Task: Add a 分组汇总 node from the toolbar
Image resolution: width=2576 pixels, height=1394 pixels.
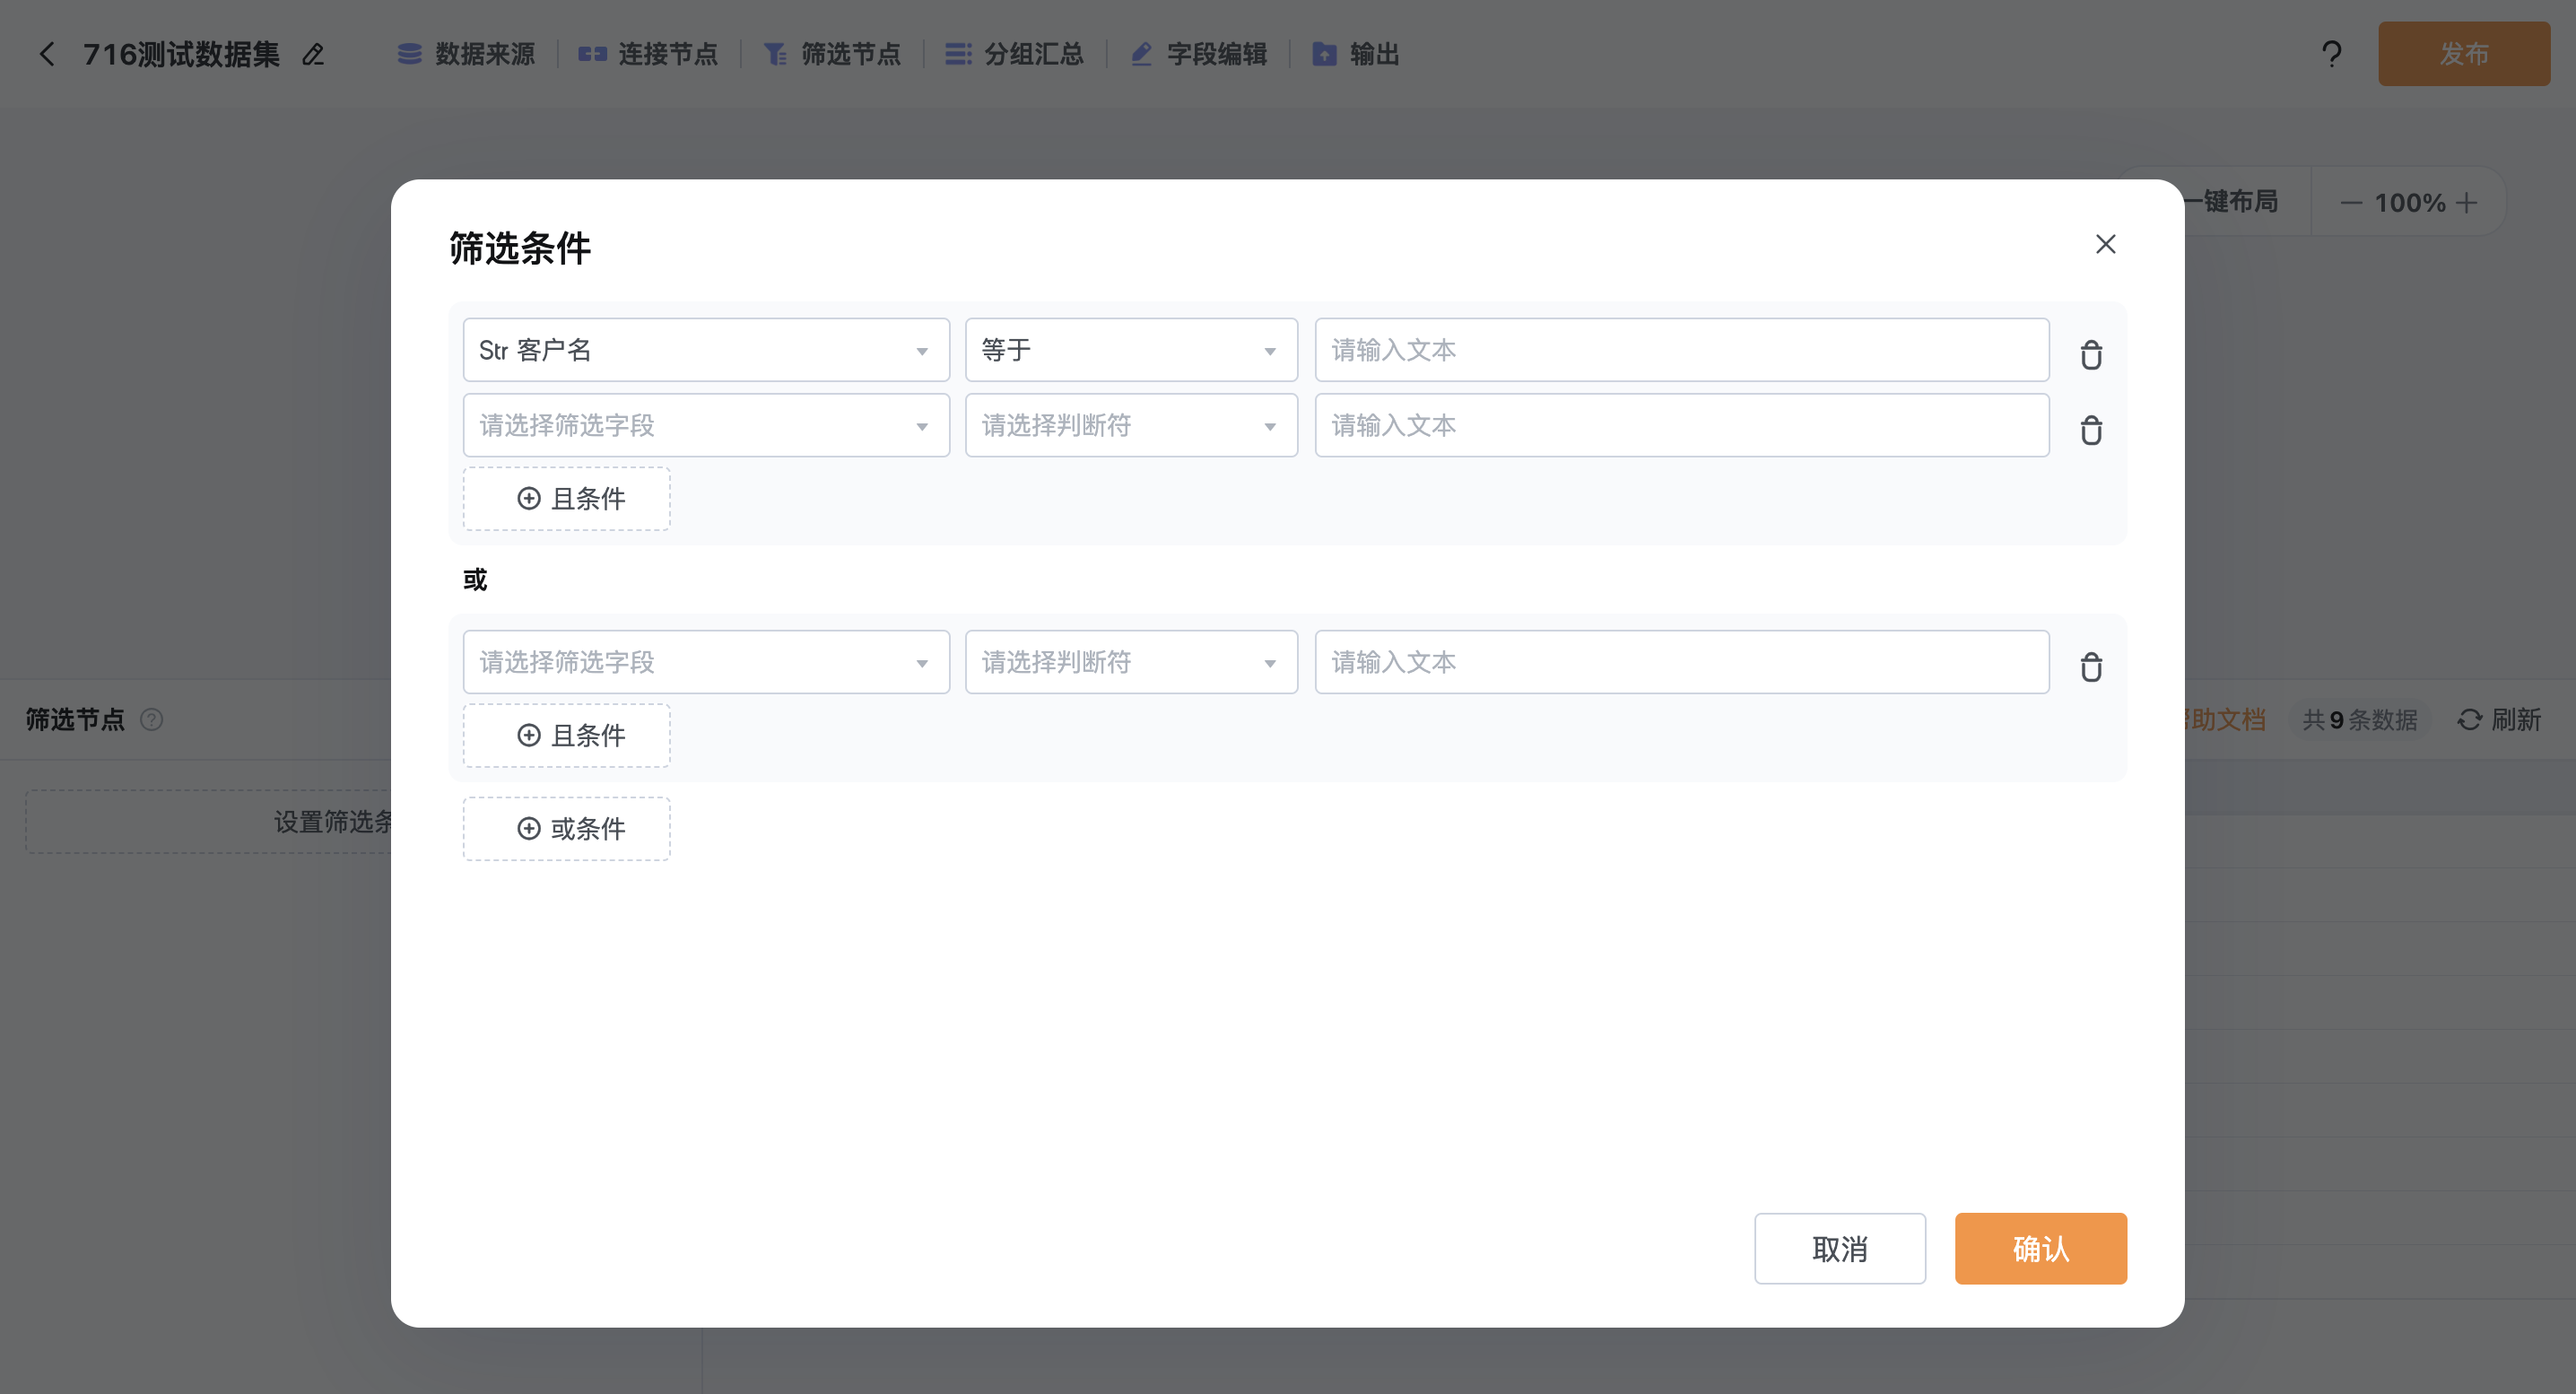Action: [1015, 54]
